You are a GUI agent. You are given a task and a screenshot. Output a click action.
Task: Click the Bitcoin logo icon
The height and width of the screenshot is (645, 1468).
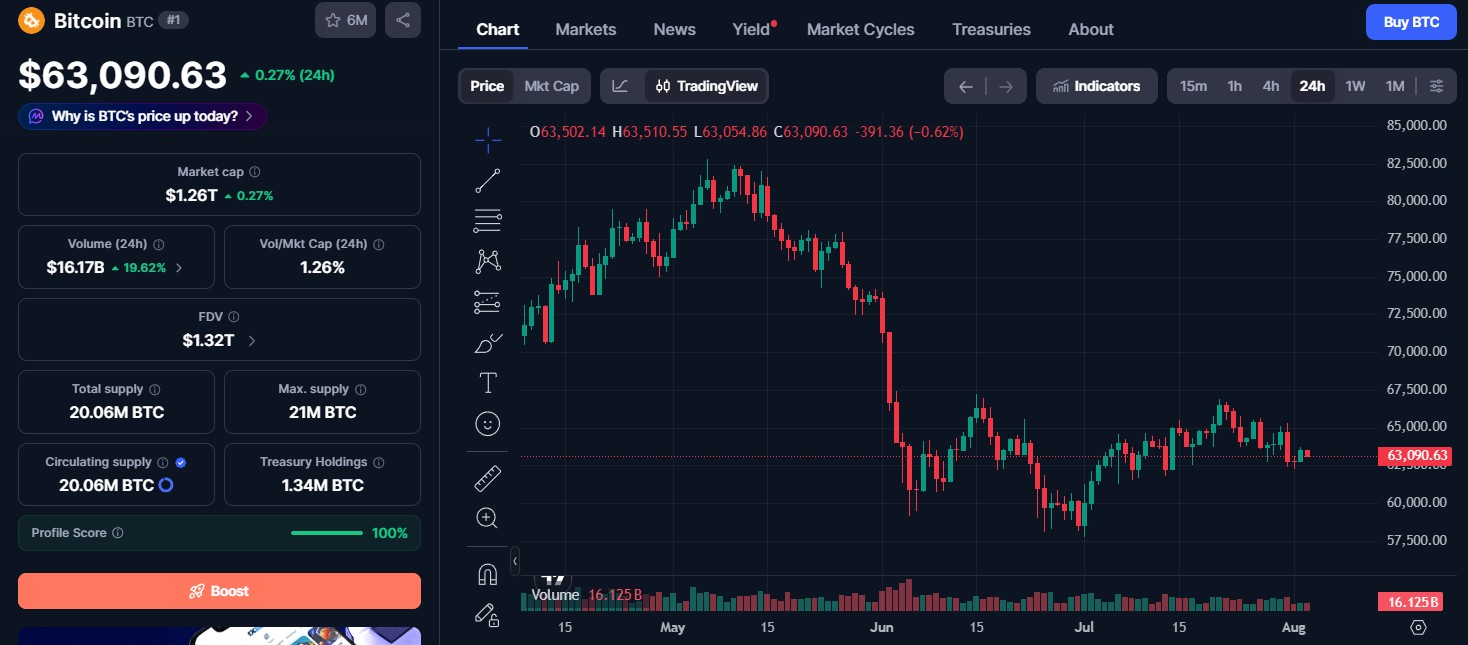click(32, 20)
